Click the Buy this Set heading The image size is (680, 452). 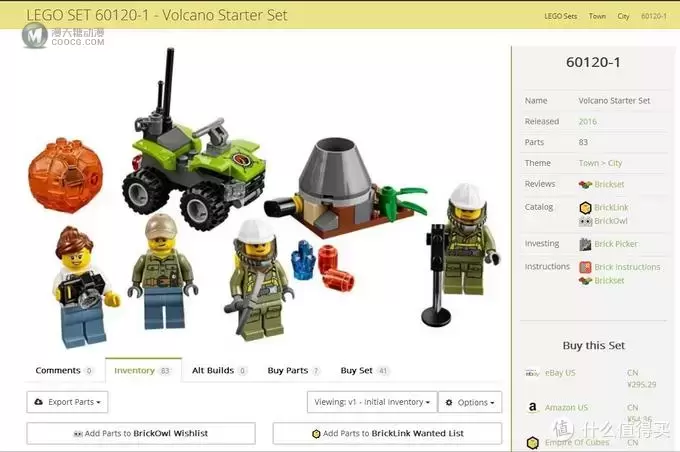[x=594, y=346]
